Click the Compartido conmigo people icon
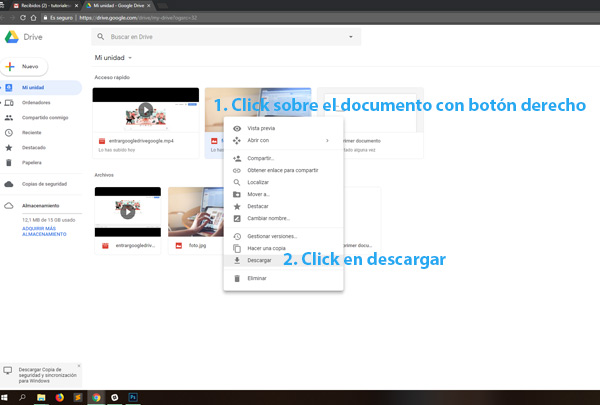 (x=9, y=117)
